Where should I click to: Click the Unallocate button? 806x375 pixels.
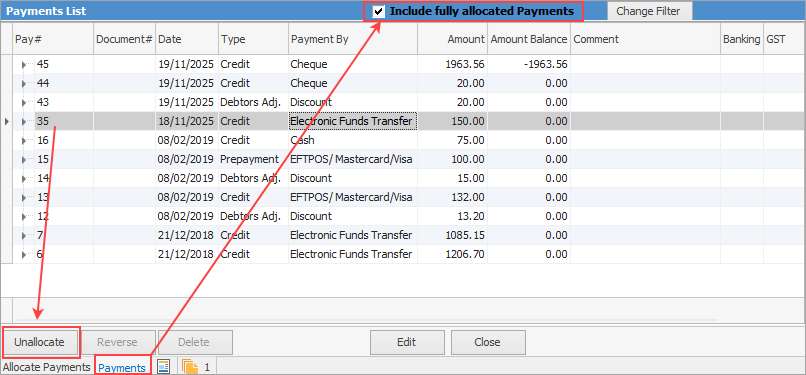[x=39, y=342]
